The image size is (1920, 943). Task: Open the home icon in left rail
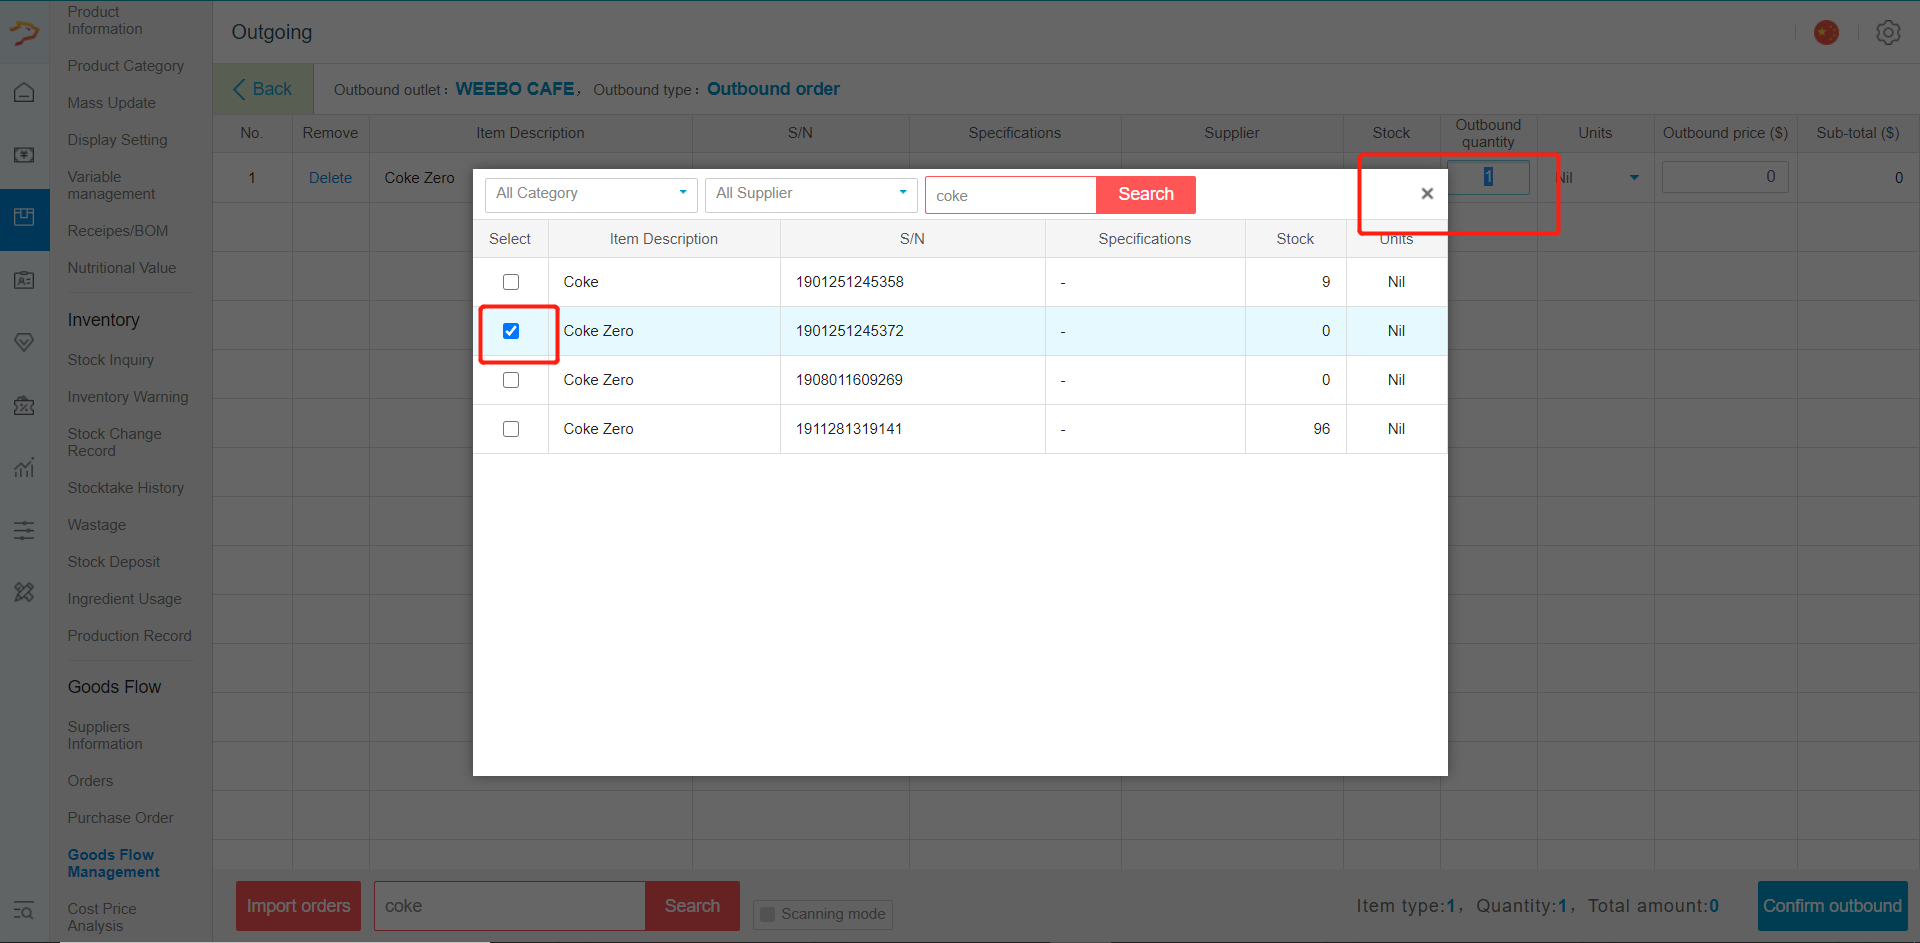pyautogui.click(x=24, y=93)
